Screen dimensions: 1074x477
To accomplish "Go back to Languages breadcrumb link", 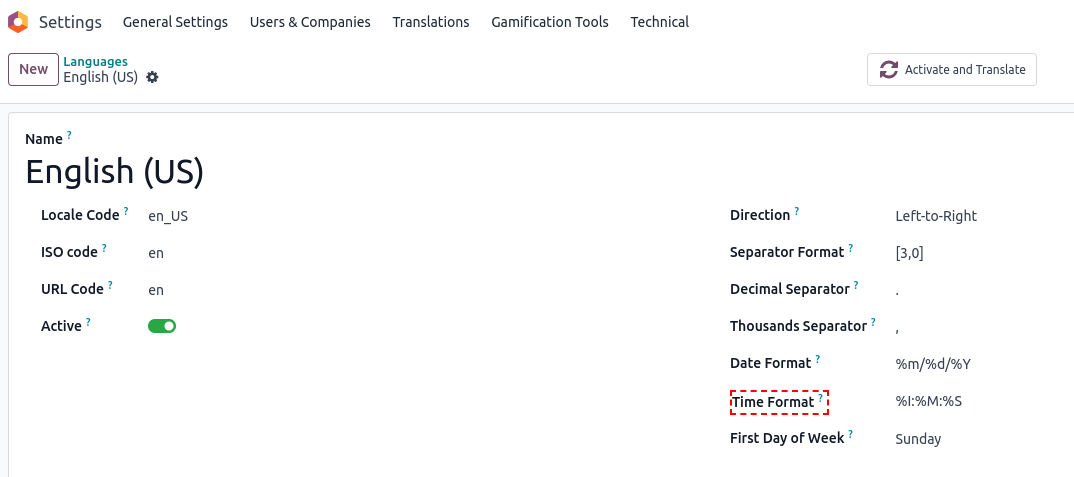I will [96, 62].
